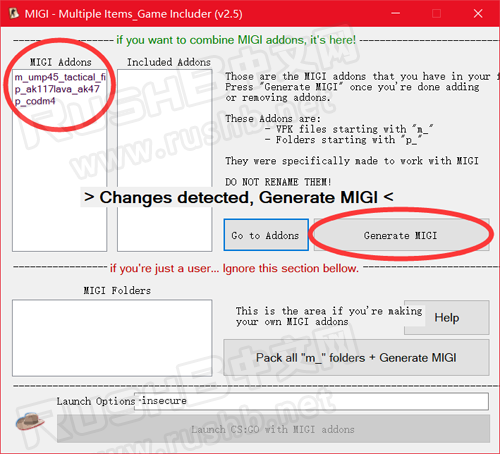Click the 'Launch Options' label
500x454 pixels.
tap(96, 401)
